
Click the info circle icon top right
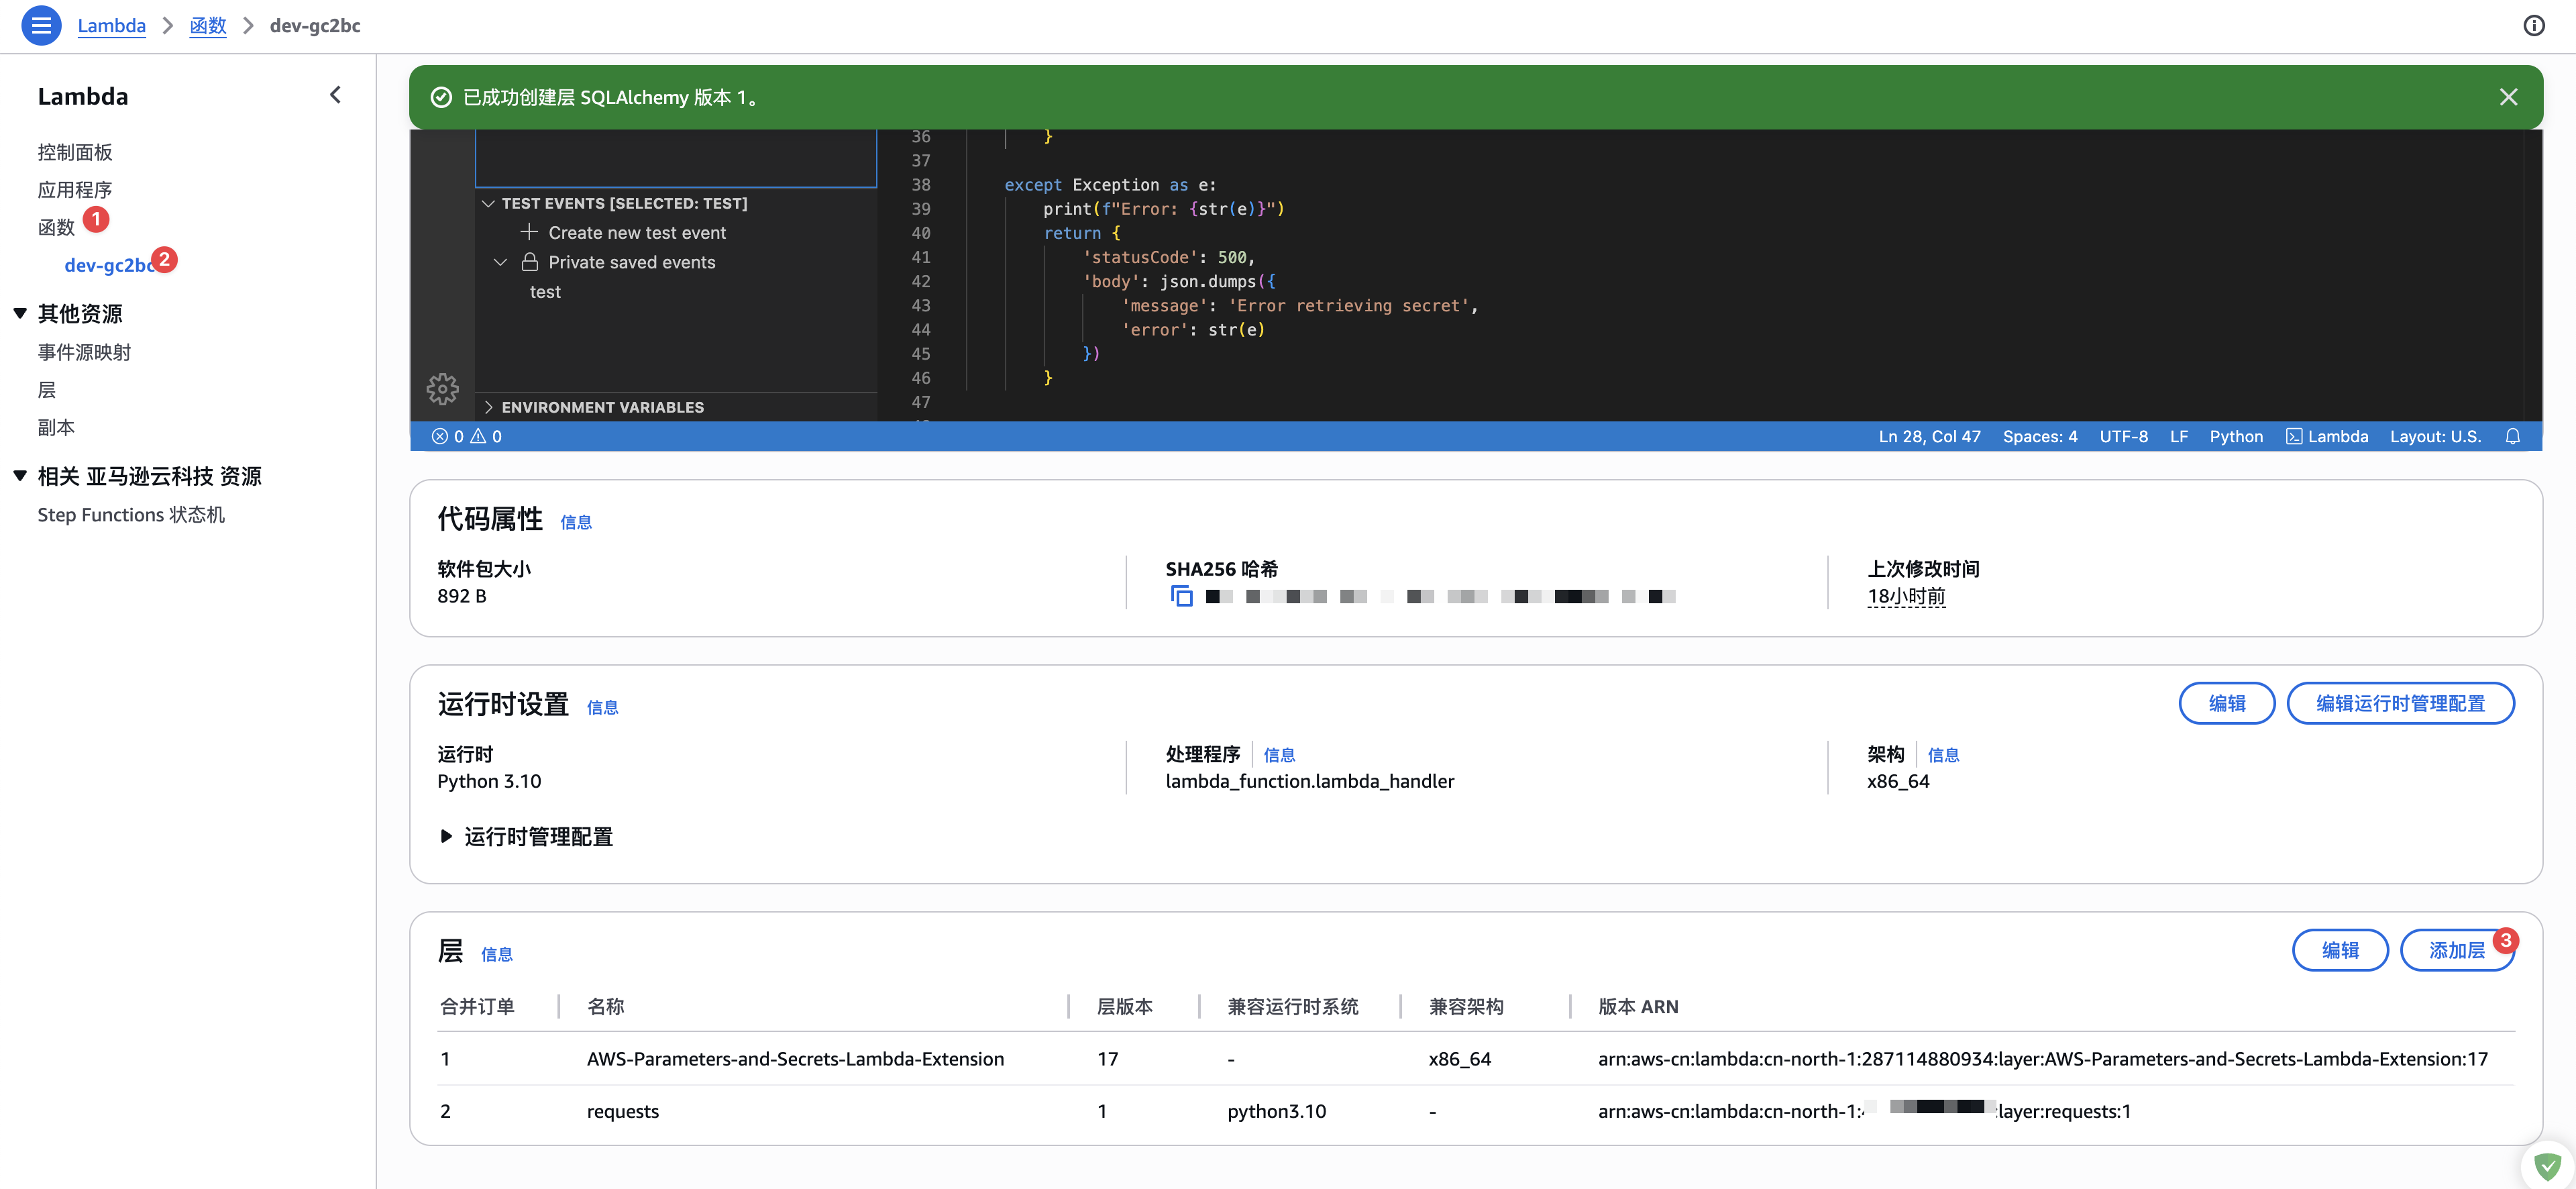pos(2533,25)
